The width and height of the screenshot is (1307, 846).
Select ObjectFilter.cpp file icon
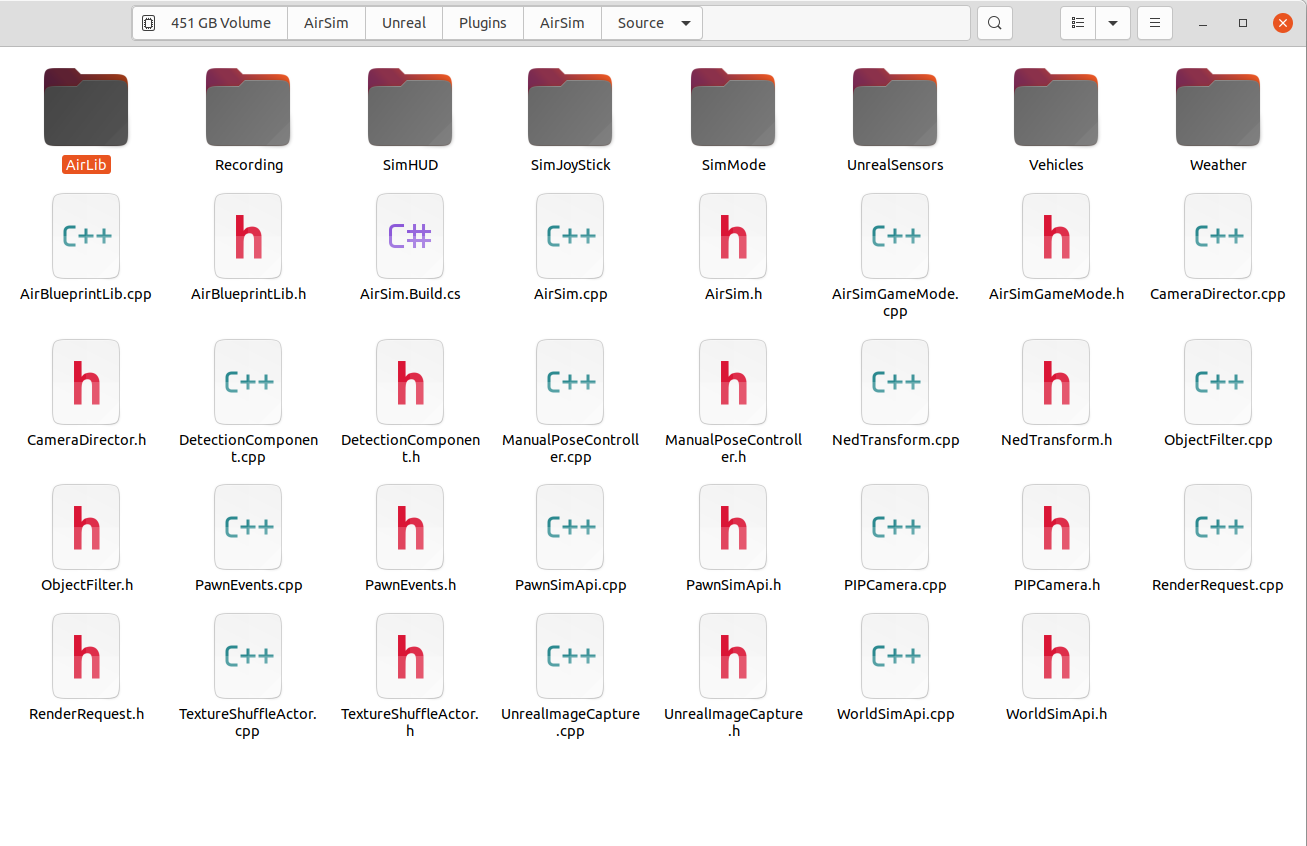point(1218,382)
